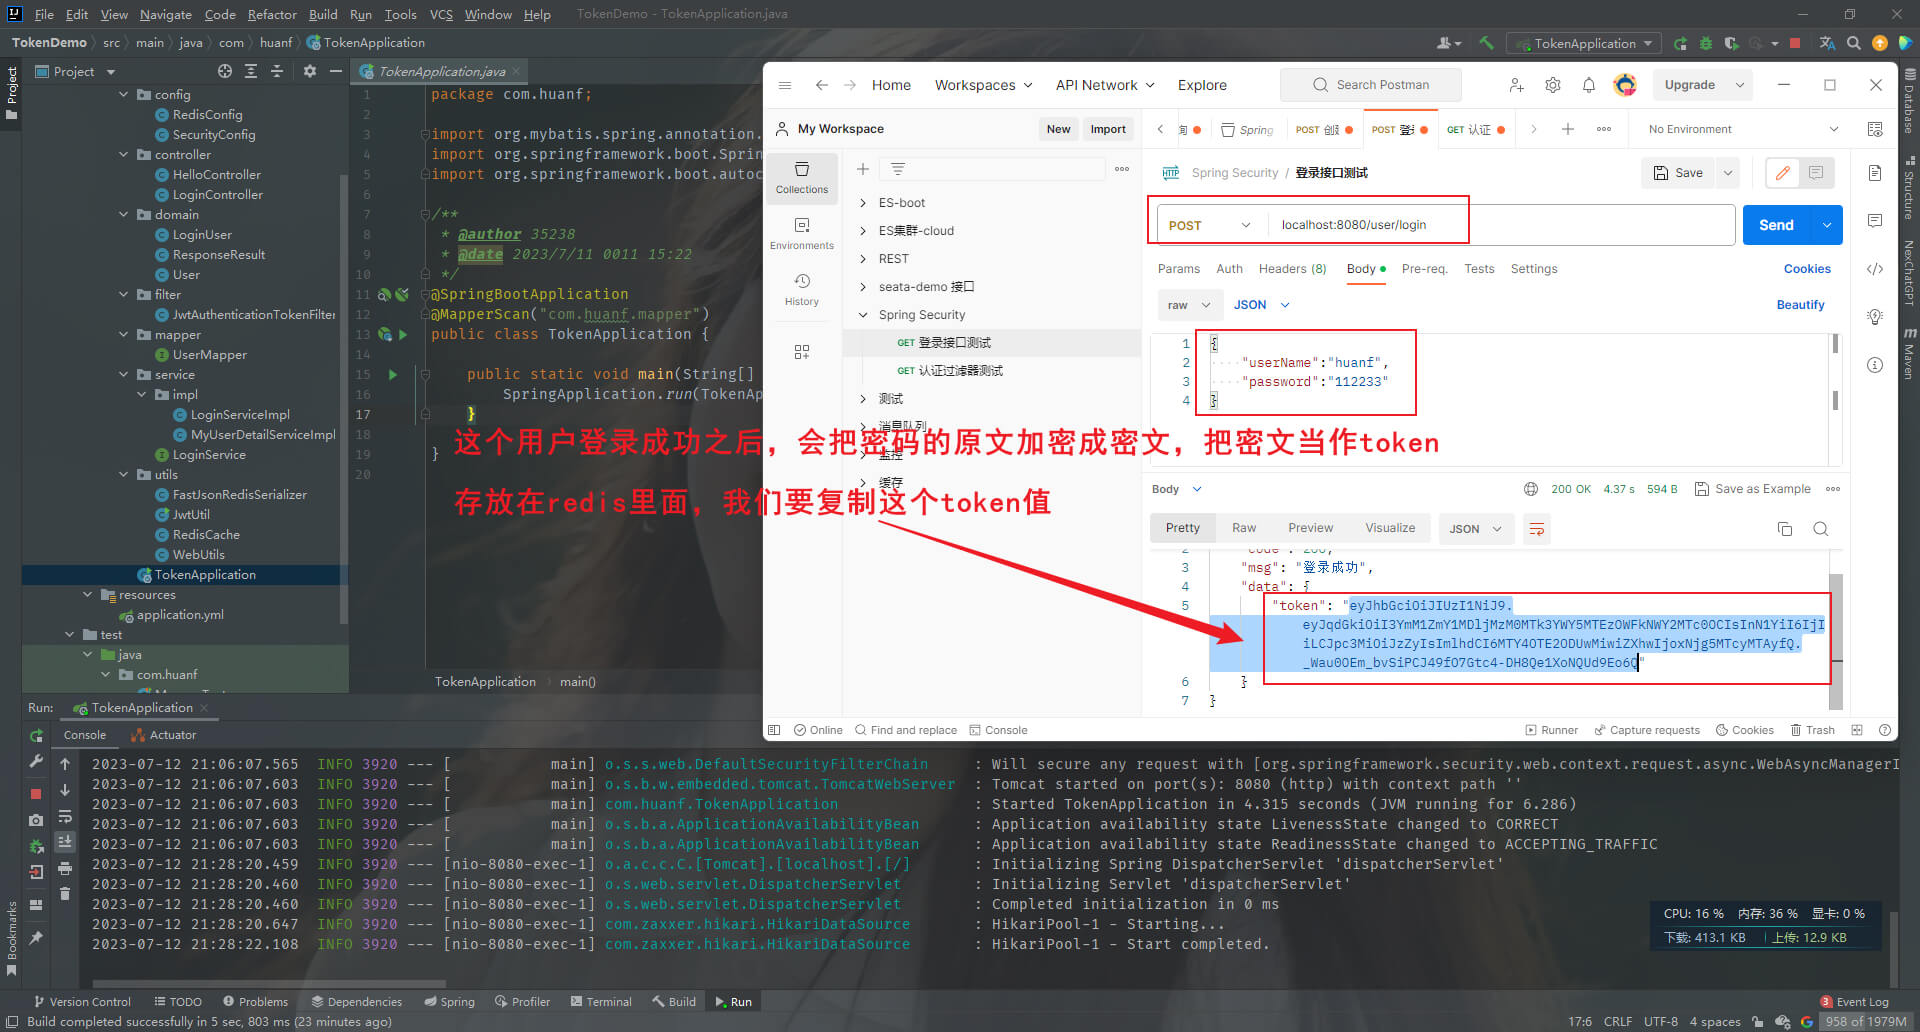This screenshot has width=1920, height=1032.
Task: Open the No Environment dropdown
Action: [1743, 129]
